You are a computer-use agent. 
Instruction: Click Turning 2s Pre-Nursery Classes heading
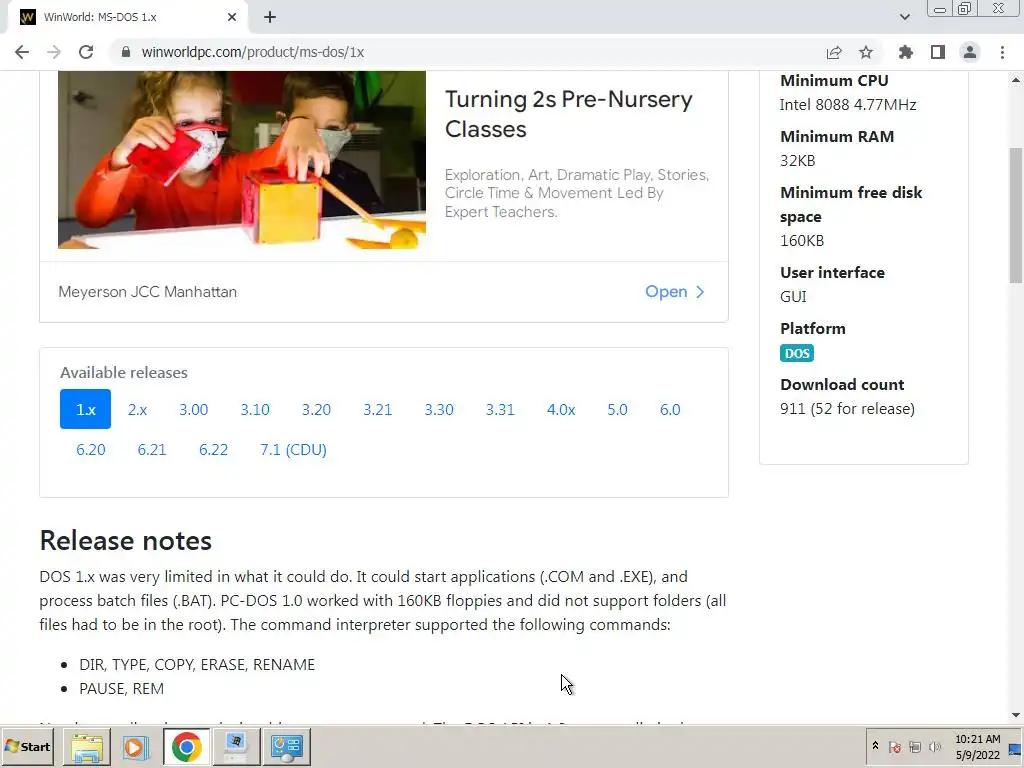coord(569,114)
